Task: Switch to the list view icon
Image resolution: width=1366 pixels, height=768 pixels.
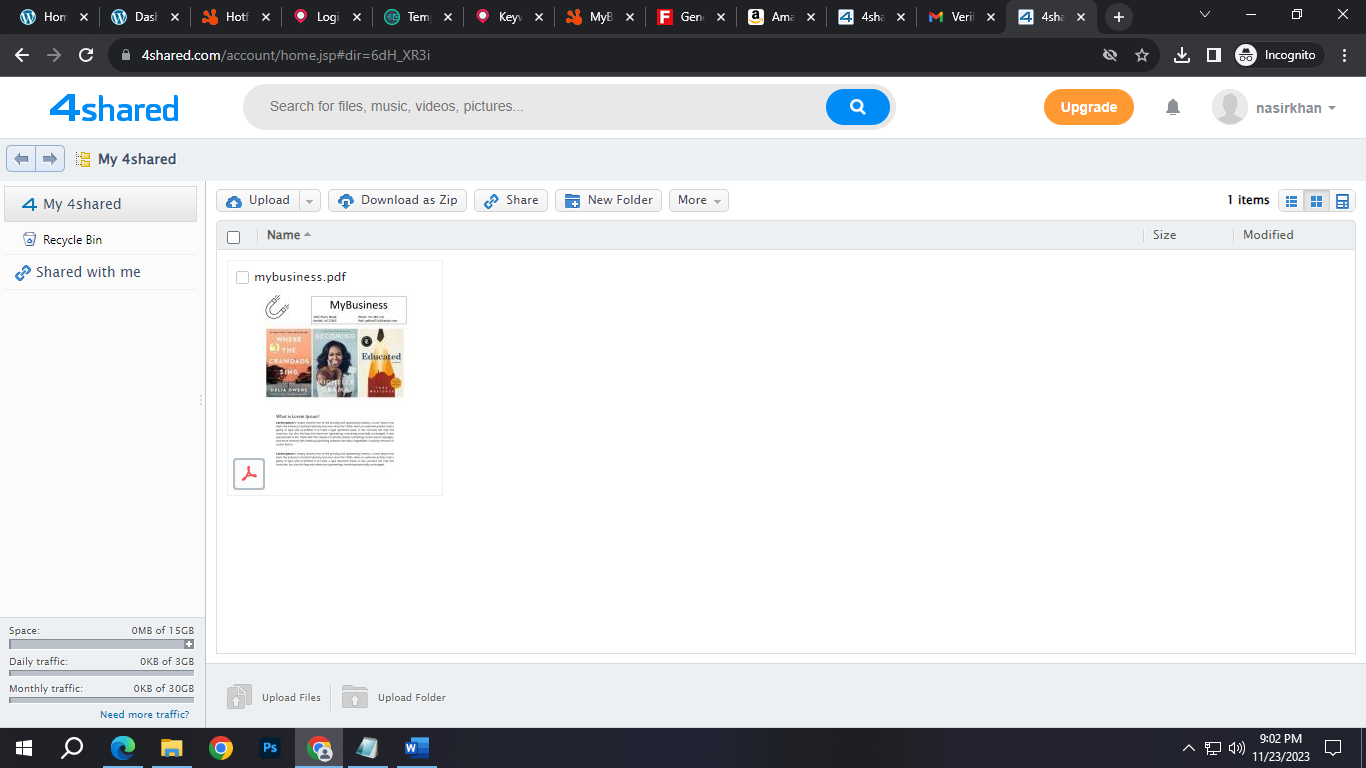Action: point(1292,201)
